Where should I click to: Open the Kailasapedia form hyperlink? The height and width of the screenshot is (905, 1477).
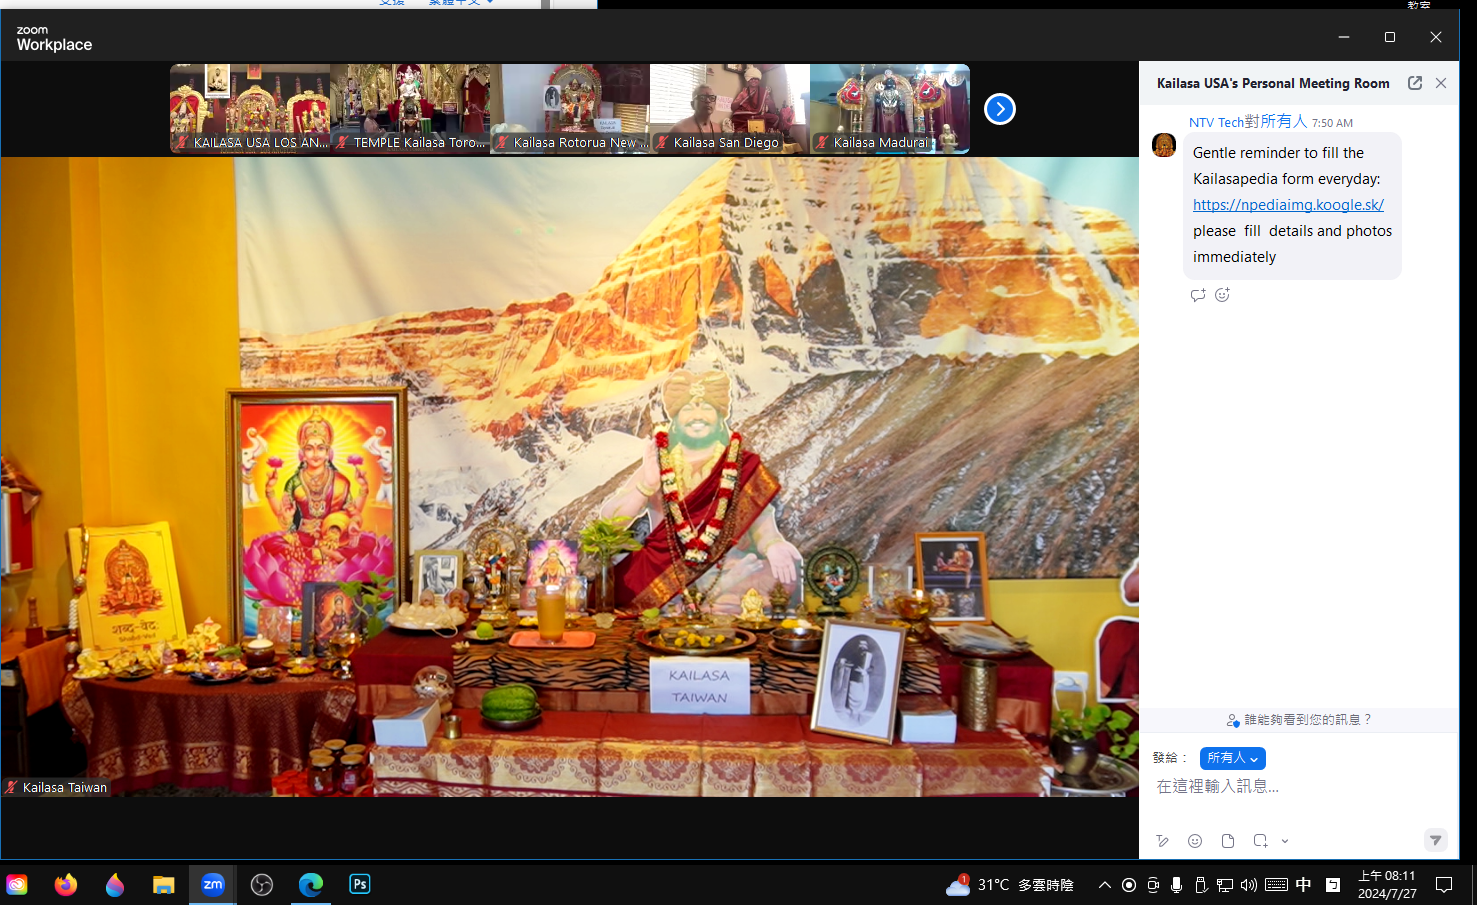(1288, 205)
